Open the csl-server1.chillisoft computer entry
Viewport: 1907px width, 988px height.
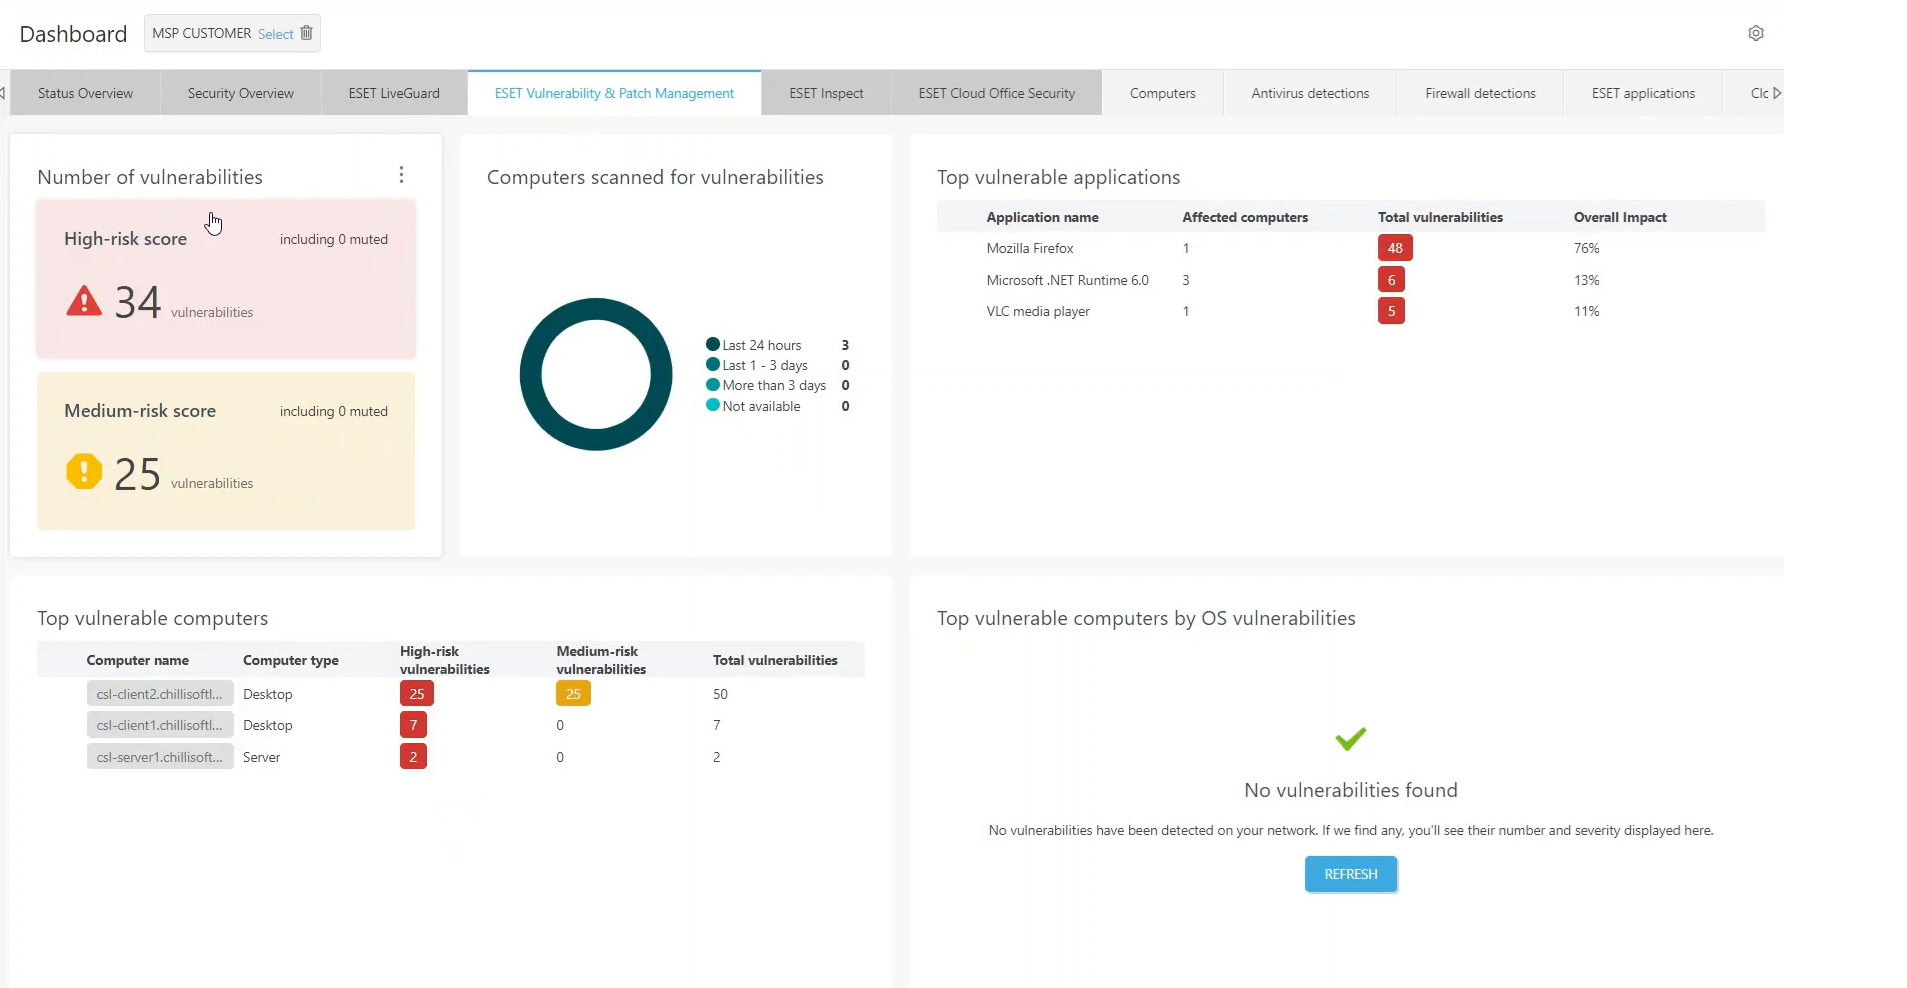[160, 757]
